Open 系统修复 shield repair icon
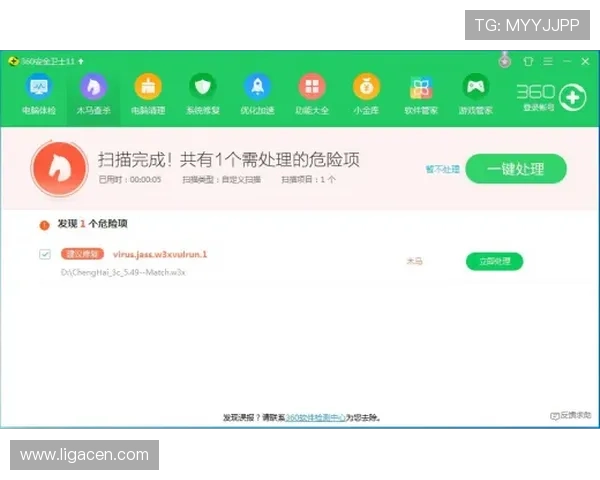The width and height of the screenshot is (600, 480). (203, 87)
